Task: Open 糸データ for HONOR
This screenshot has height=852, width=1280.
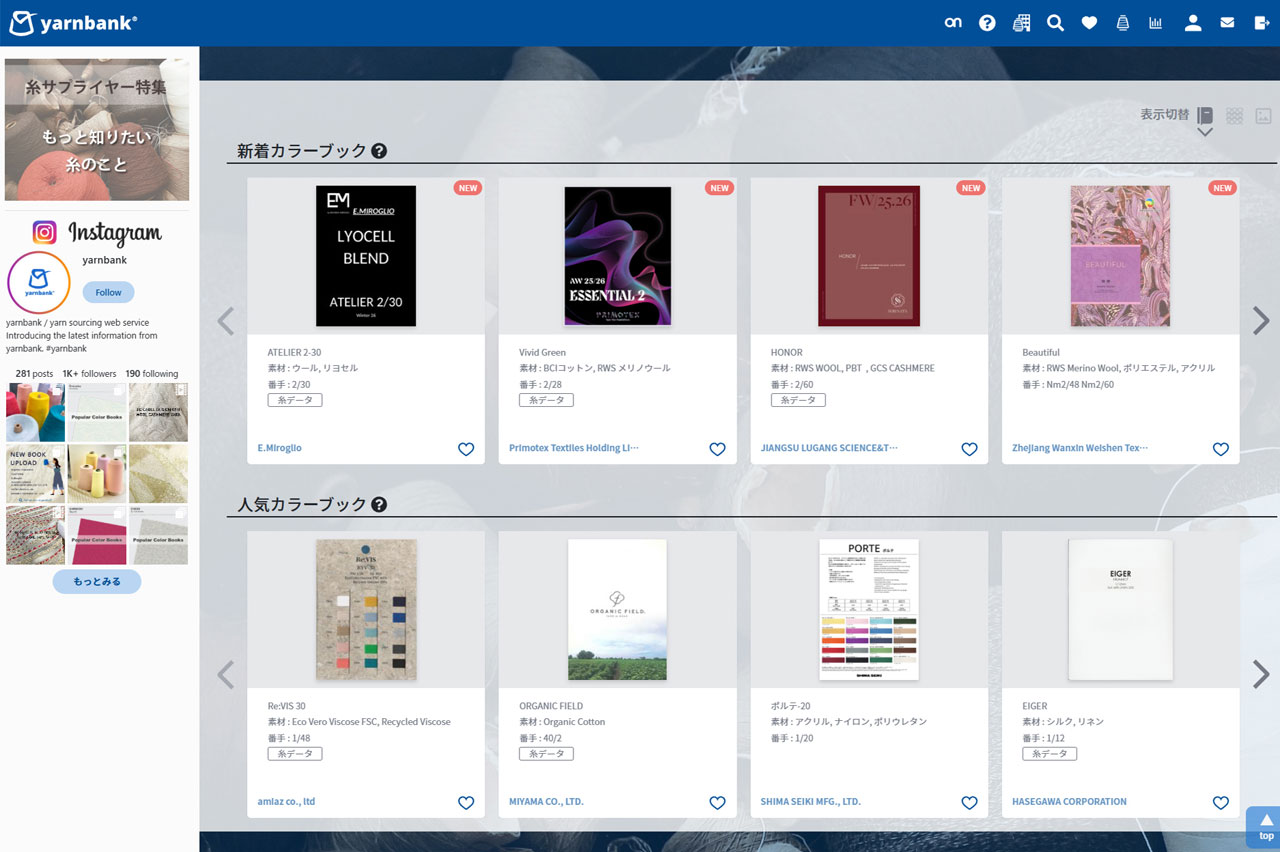Action: 798,400
